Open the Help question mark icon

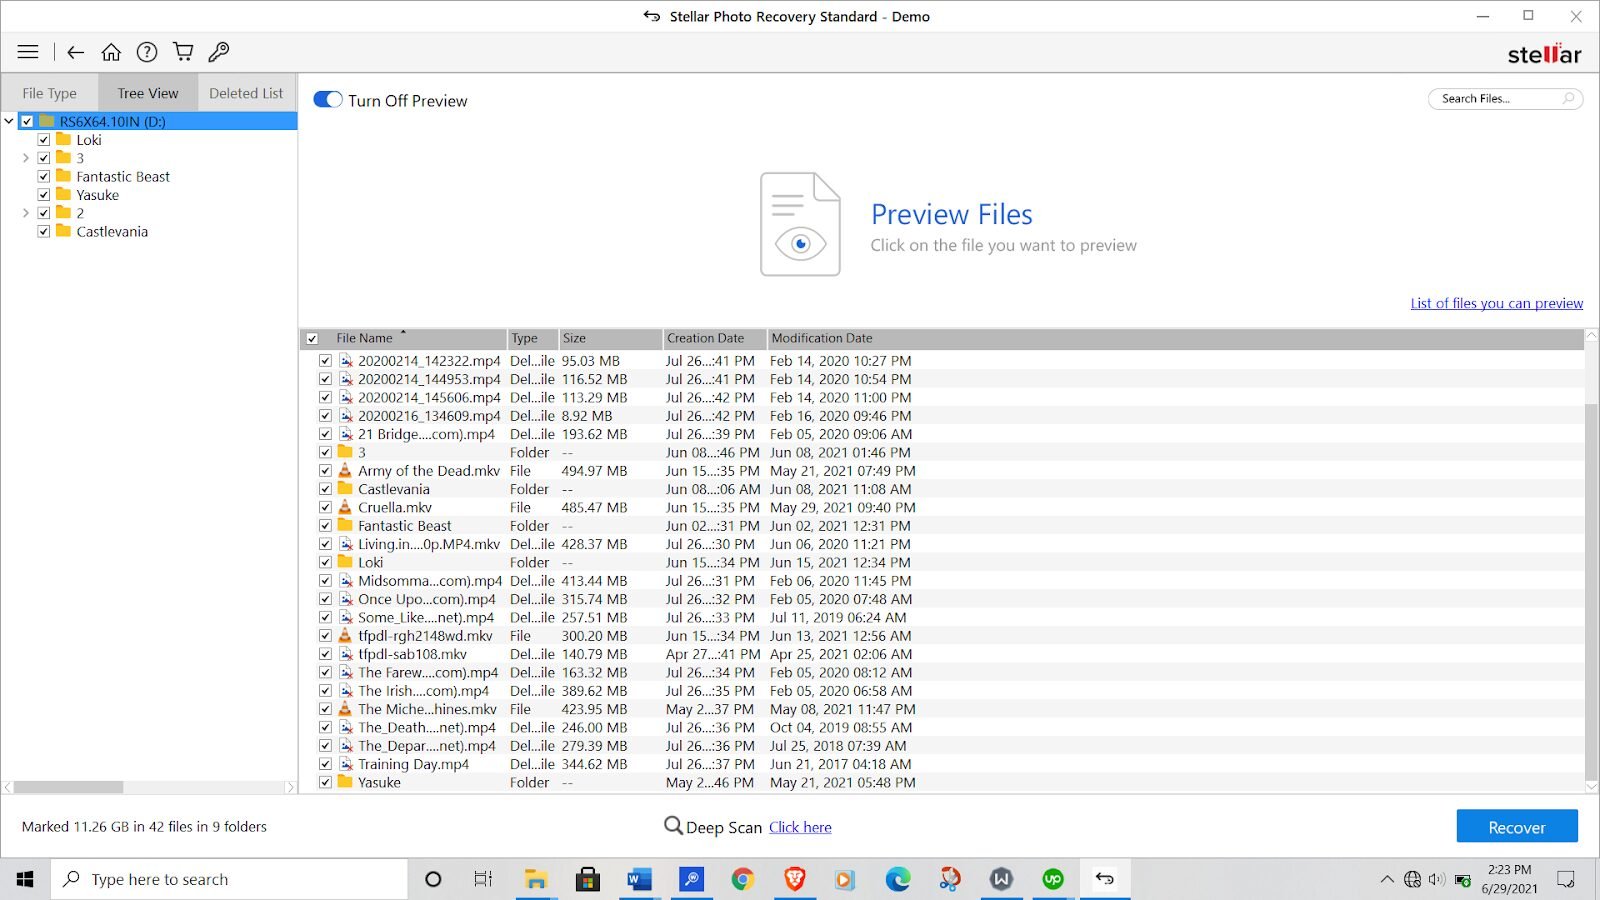point(147,52)
